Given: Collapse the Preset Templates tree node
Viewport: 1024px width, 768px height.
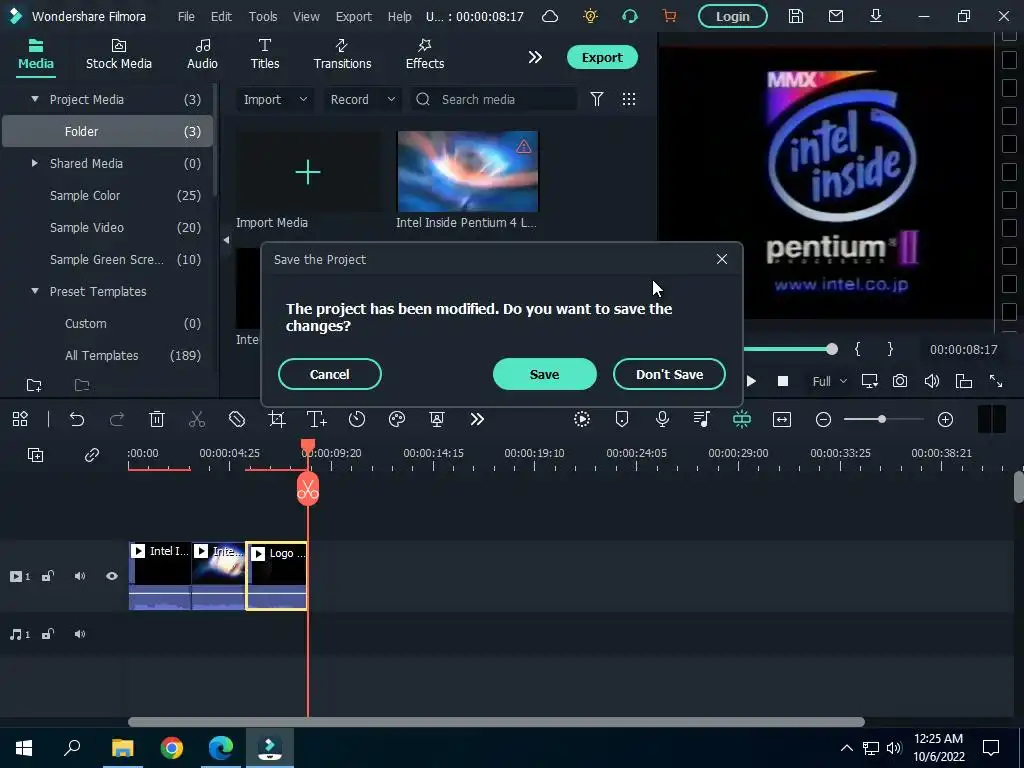Looking at the screenshot, I should [x=35, y=291].
